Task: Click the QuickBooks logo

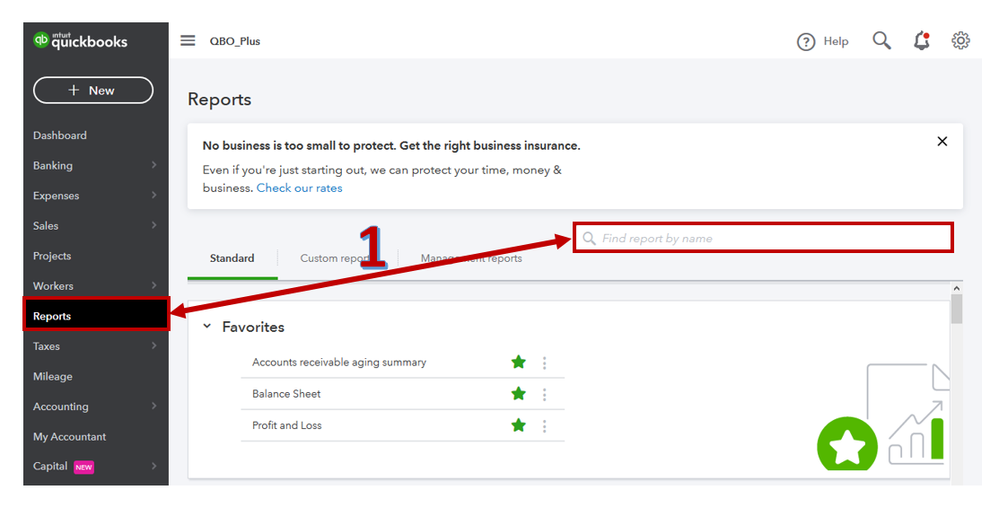Action: [81, 40]
